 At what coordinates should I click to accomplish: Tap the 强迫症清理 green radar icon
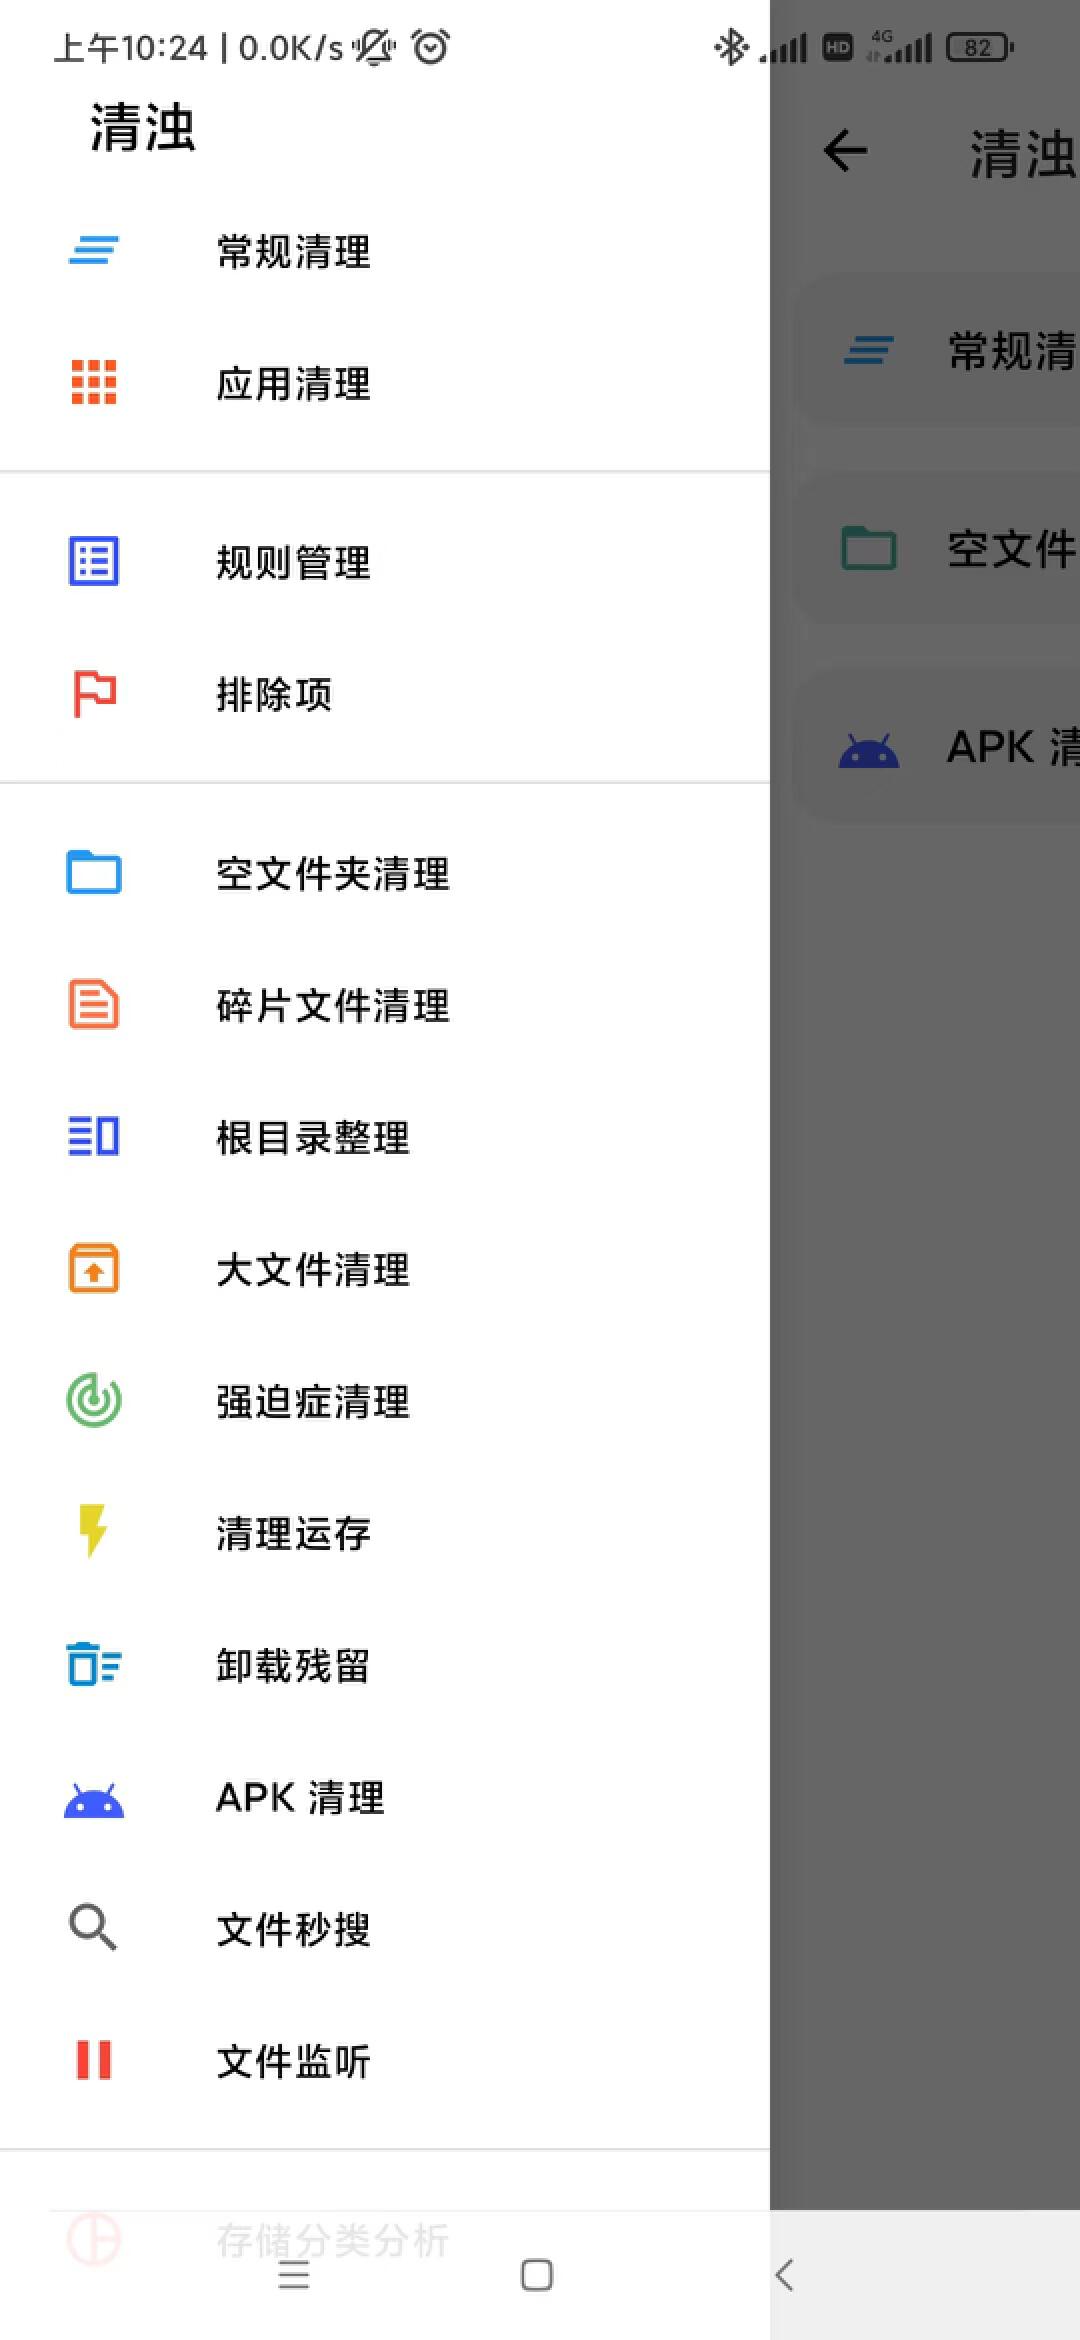pos(94,1400)
